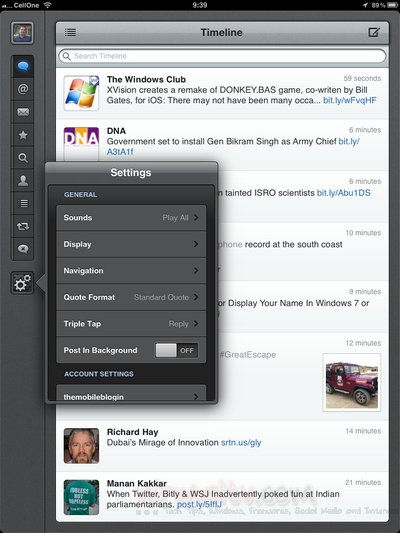Expand Triple Tap chevron arrow

point(196,324)
